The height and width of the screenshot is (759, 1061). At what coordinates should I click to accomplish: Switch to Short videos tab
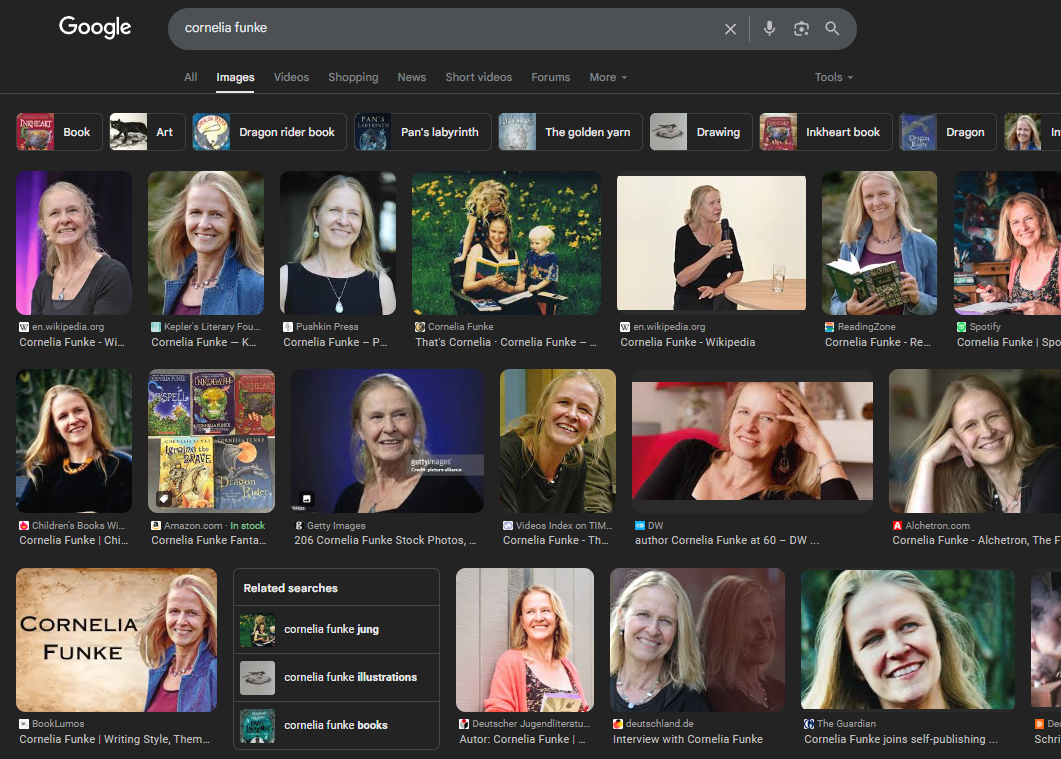(x=478, y=77)
